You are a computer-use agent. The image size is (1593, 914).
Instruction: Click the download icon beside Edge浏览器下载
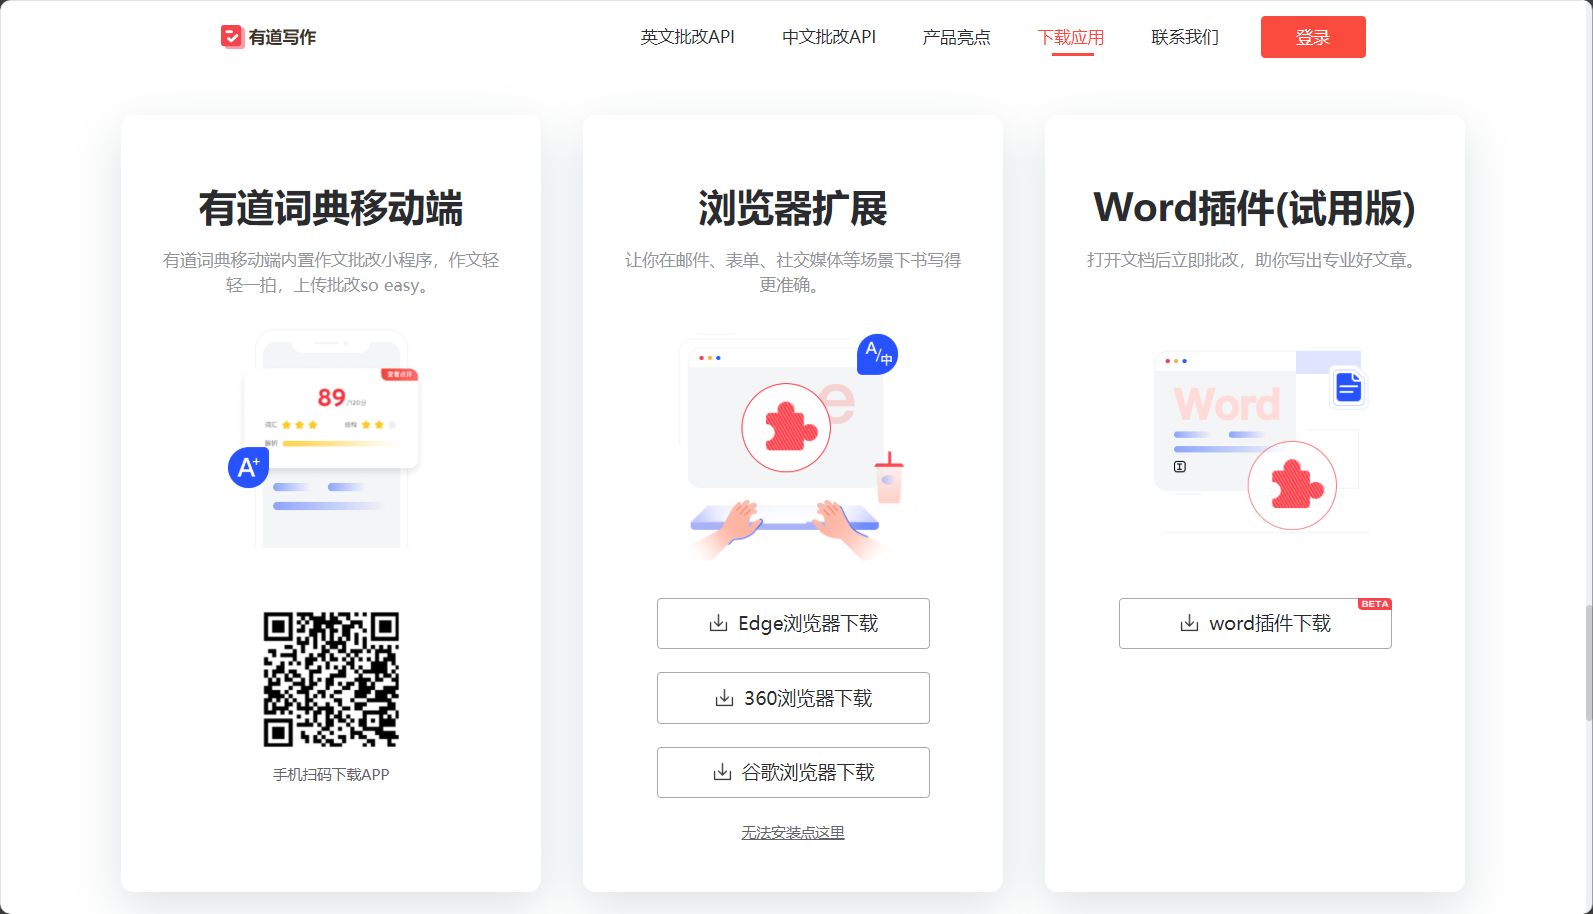(x=718, y=623)
